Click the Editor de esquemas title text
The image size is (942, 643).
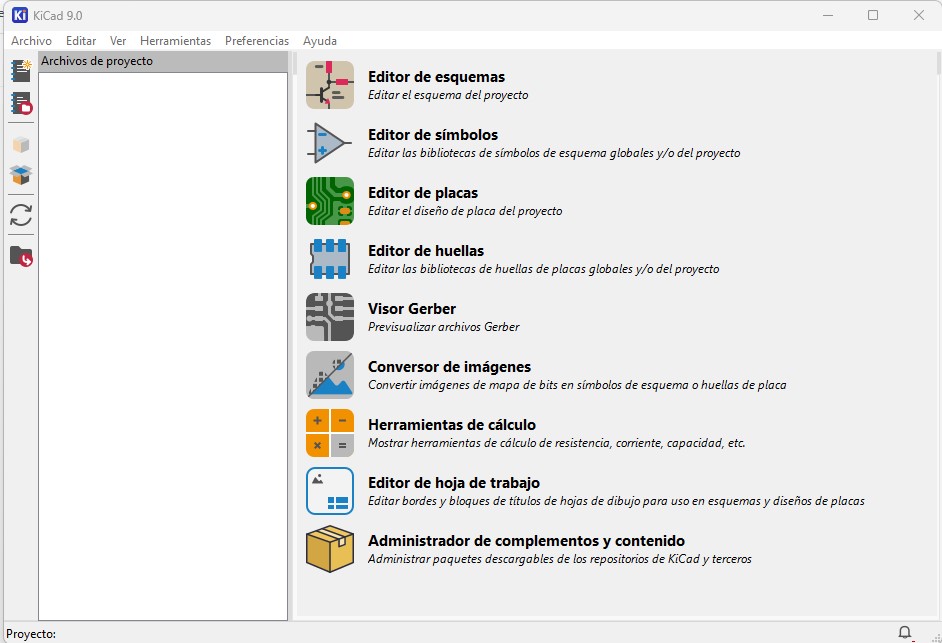click(436, 77)
